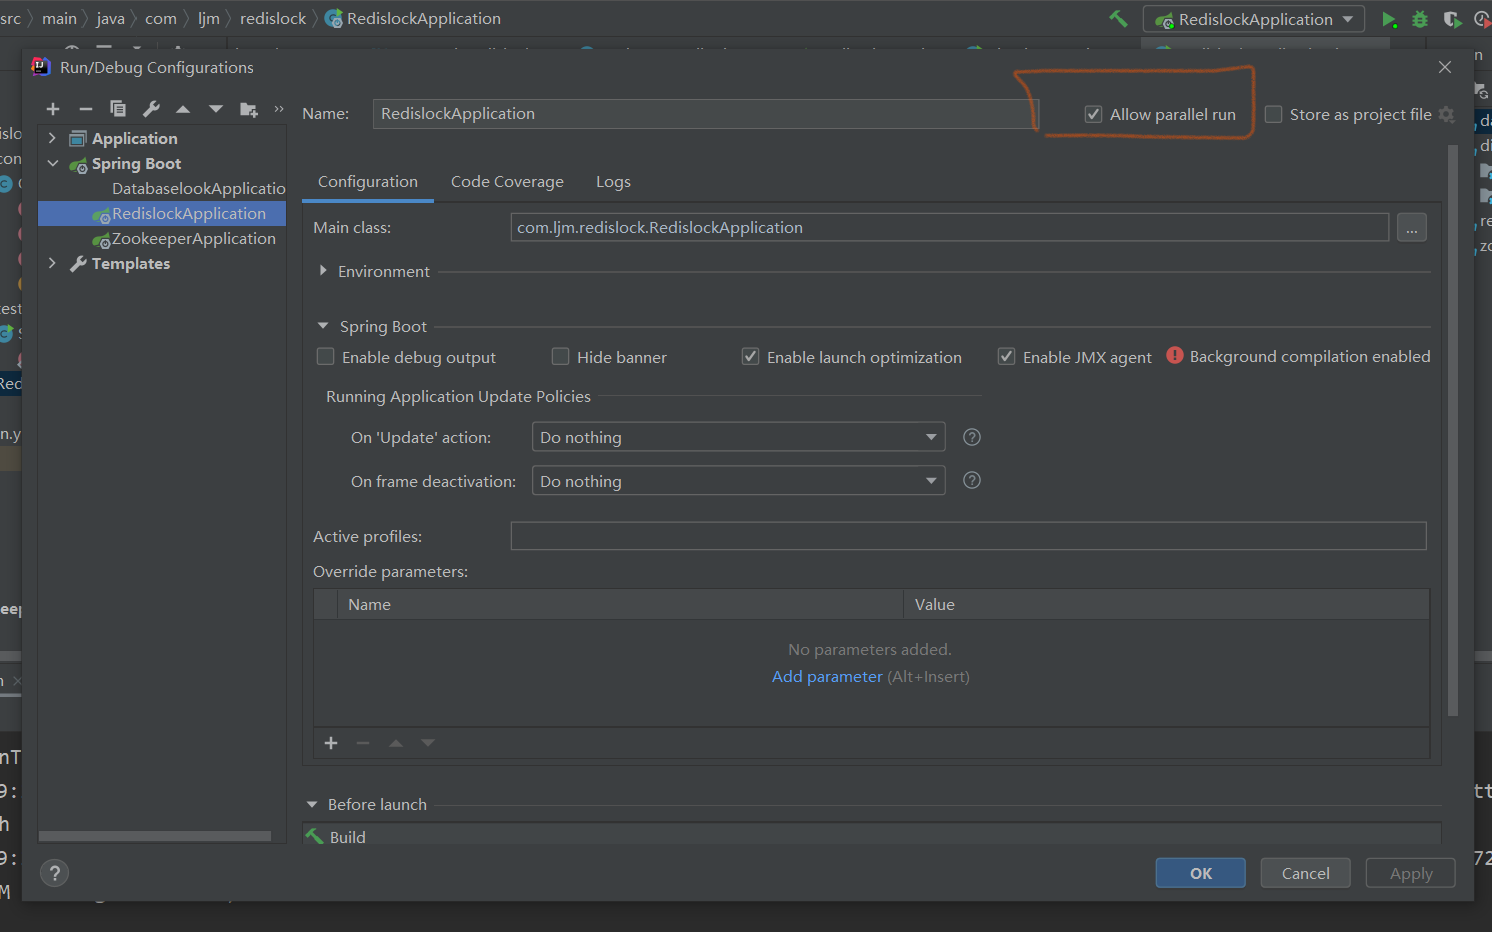Screen dimensions: 1492x932
Task: Click the Name column header
Action: pos(620,604)
